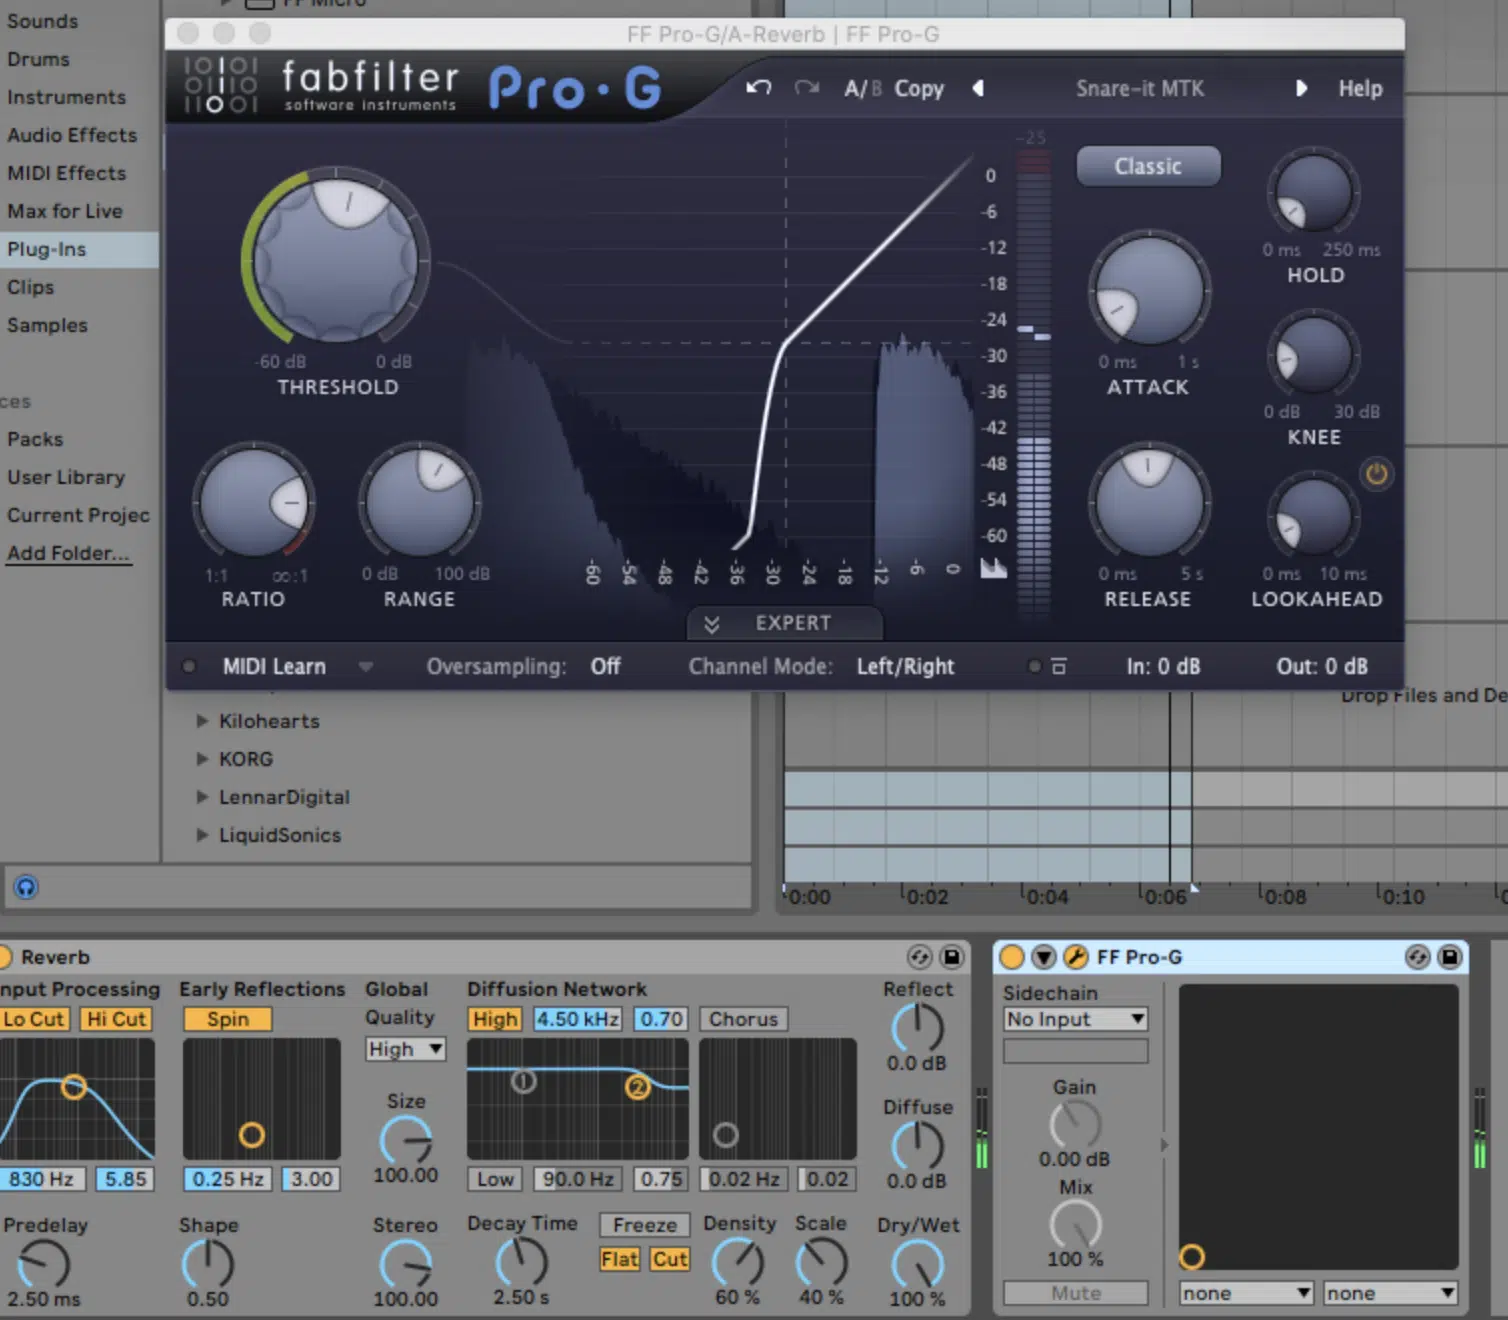Click the Release knob
Image resolution: width=1508 pixels, height=1320 pixels.
[x=1149, y=503]
